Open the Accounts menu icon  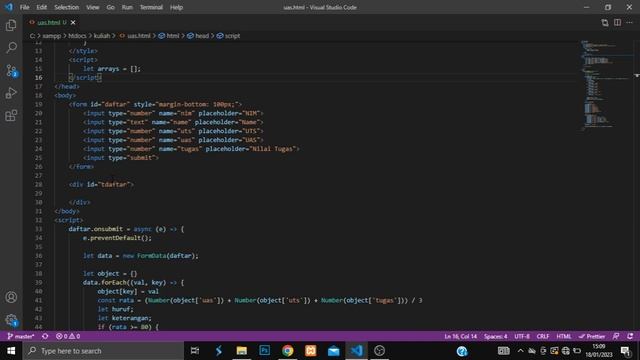coord(11,297)
